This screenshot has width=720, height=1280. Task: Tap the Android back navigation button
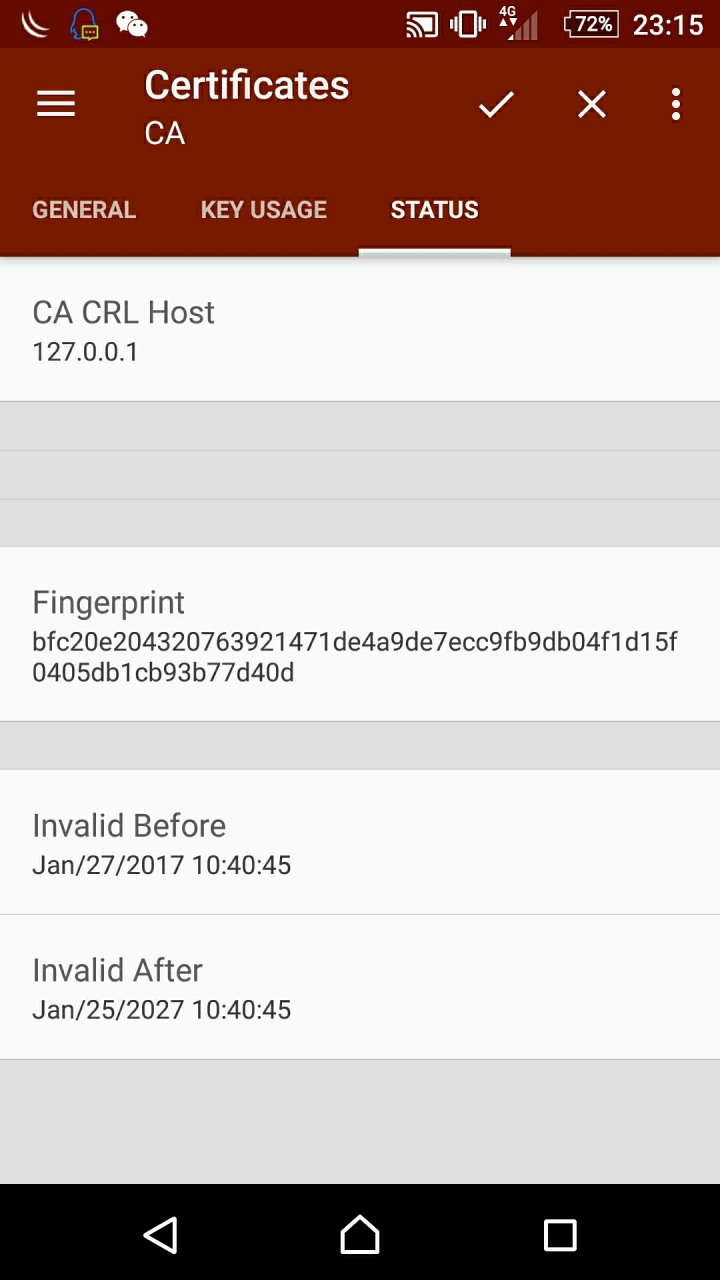pos(160,1235)
